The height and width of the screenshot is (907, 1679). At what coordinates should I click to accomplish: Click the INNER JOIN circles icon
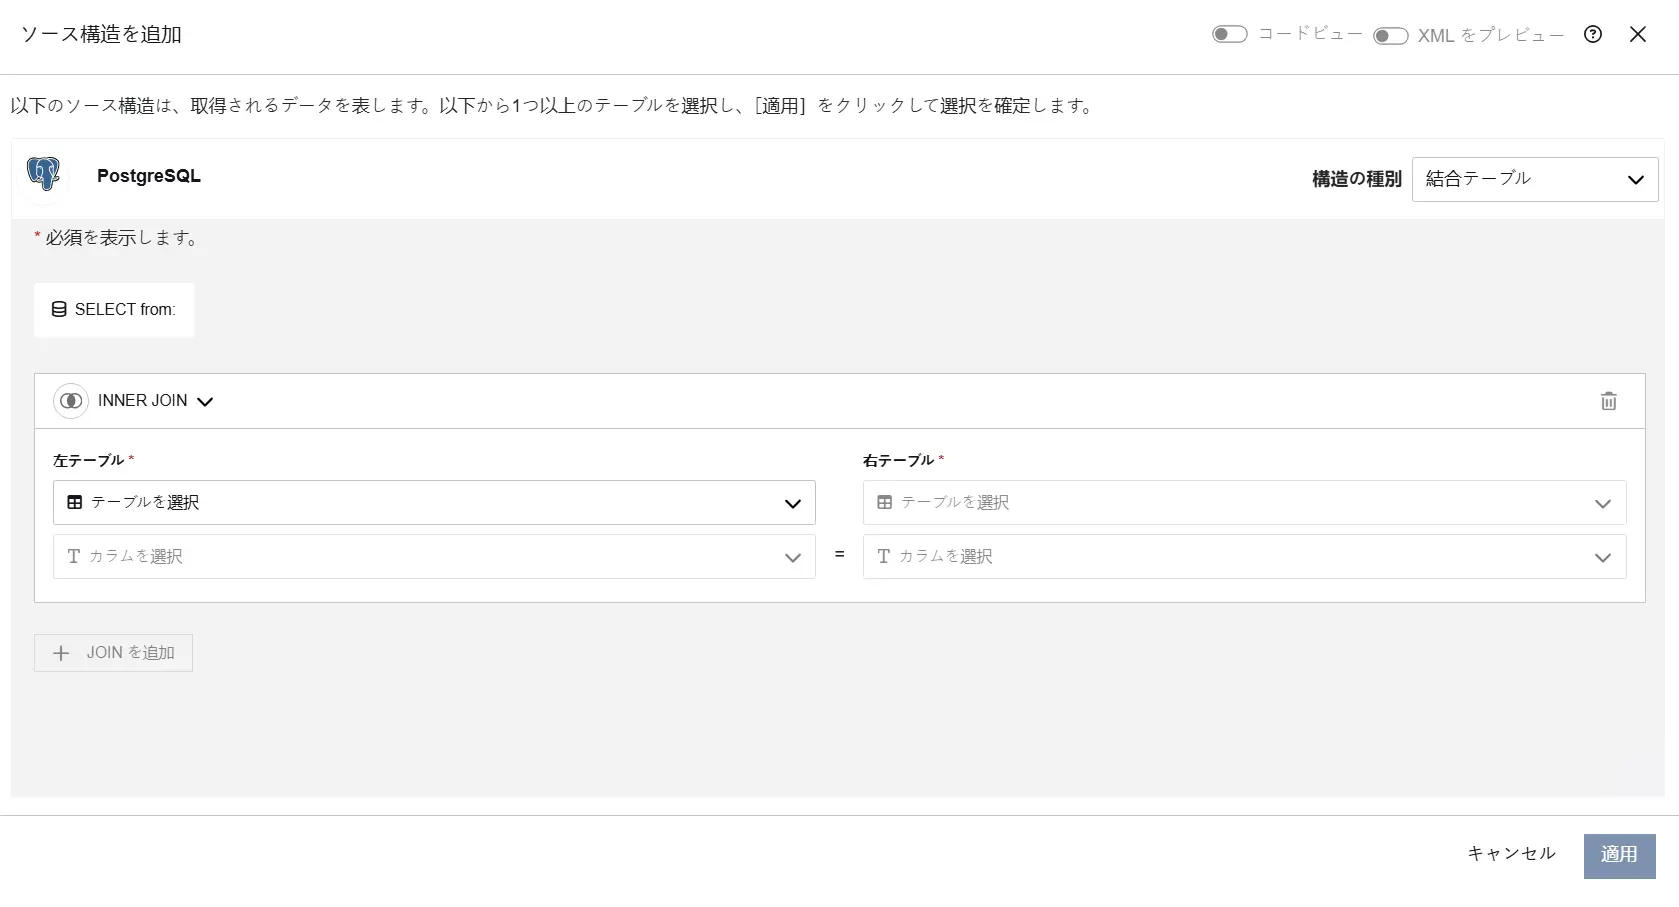tap(71, 401)
